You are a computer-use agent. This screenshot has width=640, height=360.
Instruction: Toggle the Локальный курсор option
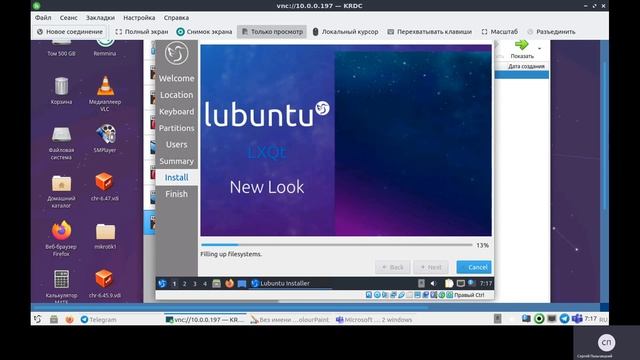[x=345, y=31]
